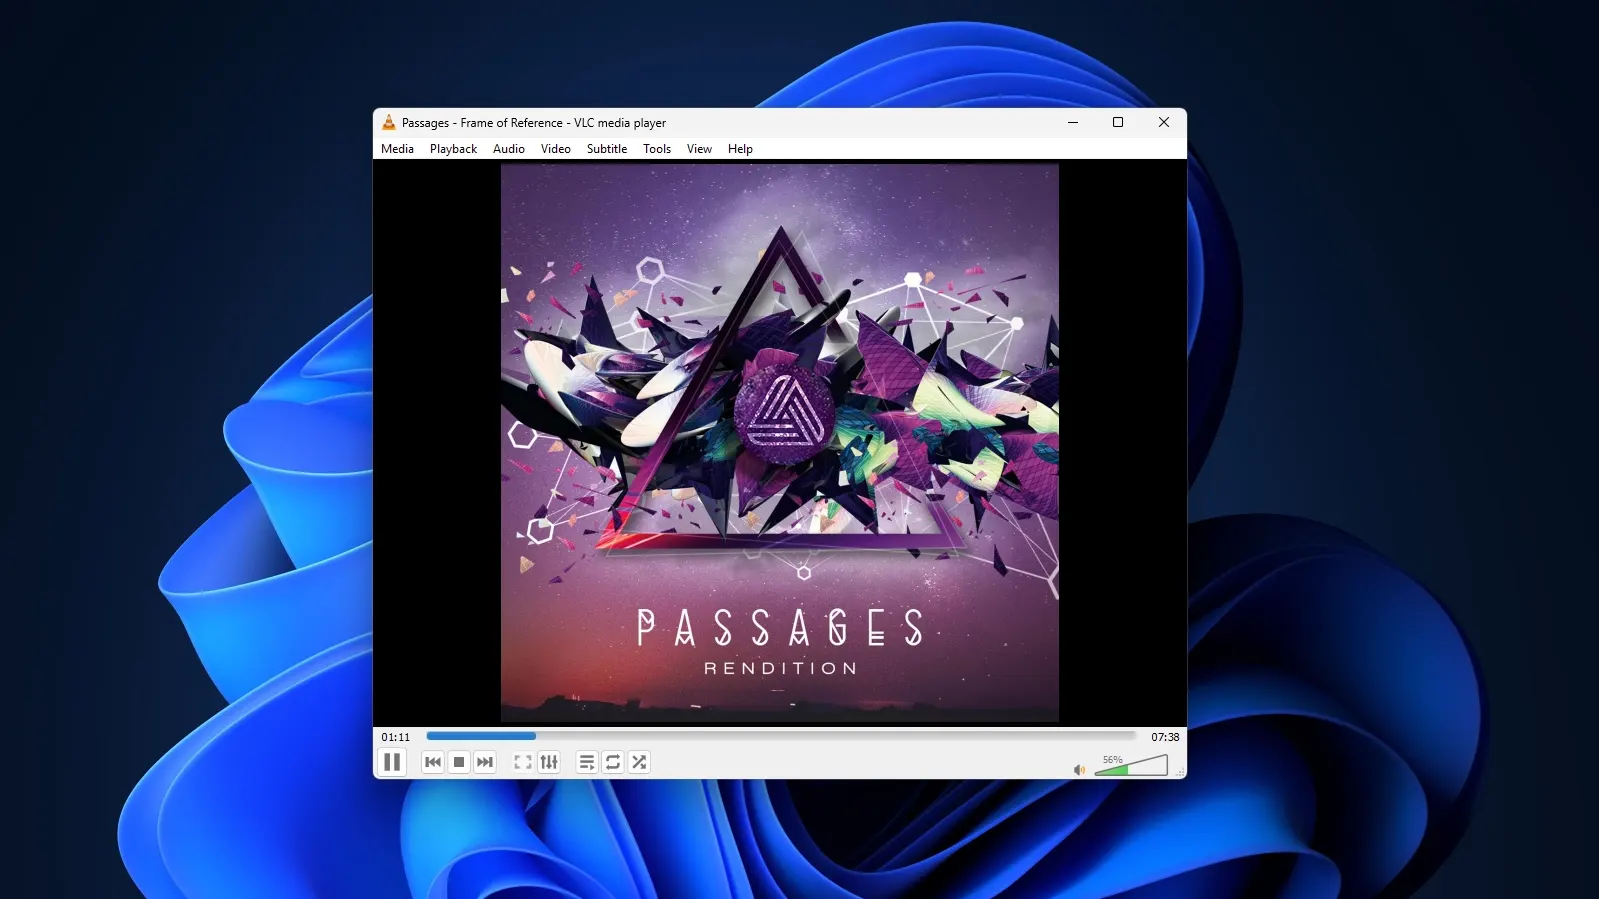The height and width of the screenshot is (899, 1599).
Task: Click the elapsed time 01:11 label
Action: click(x=396, y=737)
